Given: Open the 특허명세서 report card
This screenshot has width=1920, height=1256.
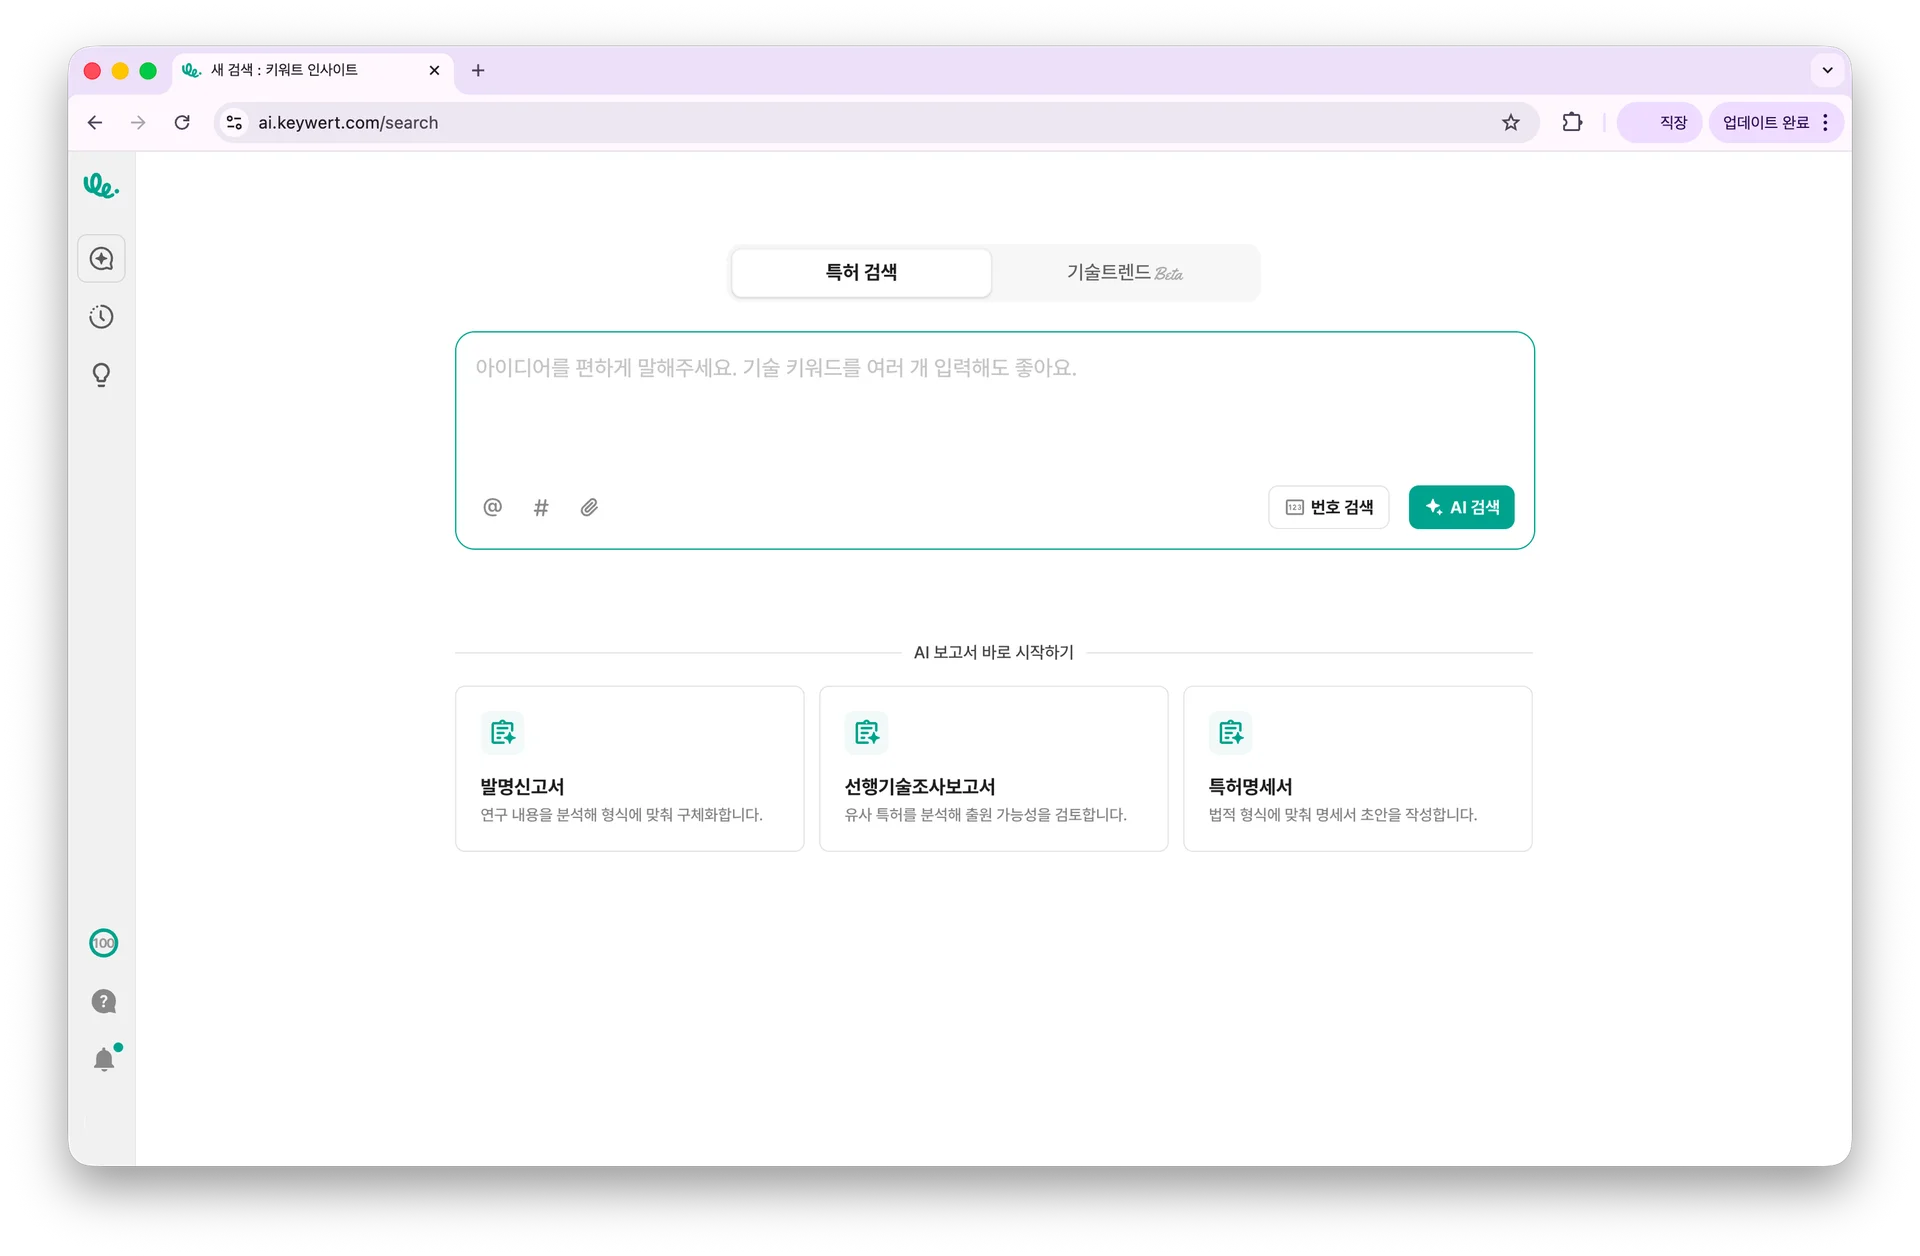Looking at the screenshot, I should [1357, 768].
